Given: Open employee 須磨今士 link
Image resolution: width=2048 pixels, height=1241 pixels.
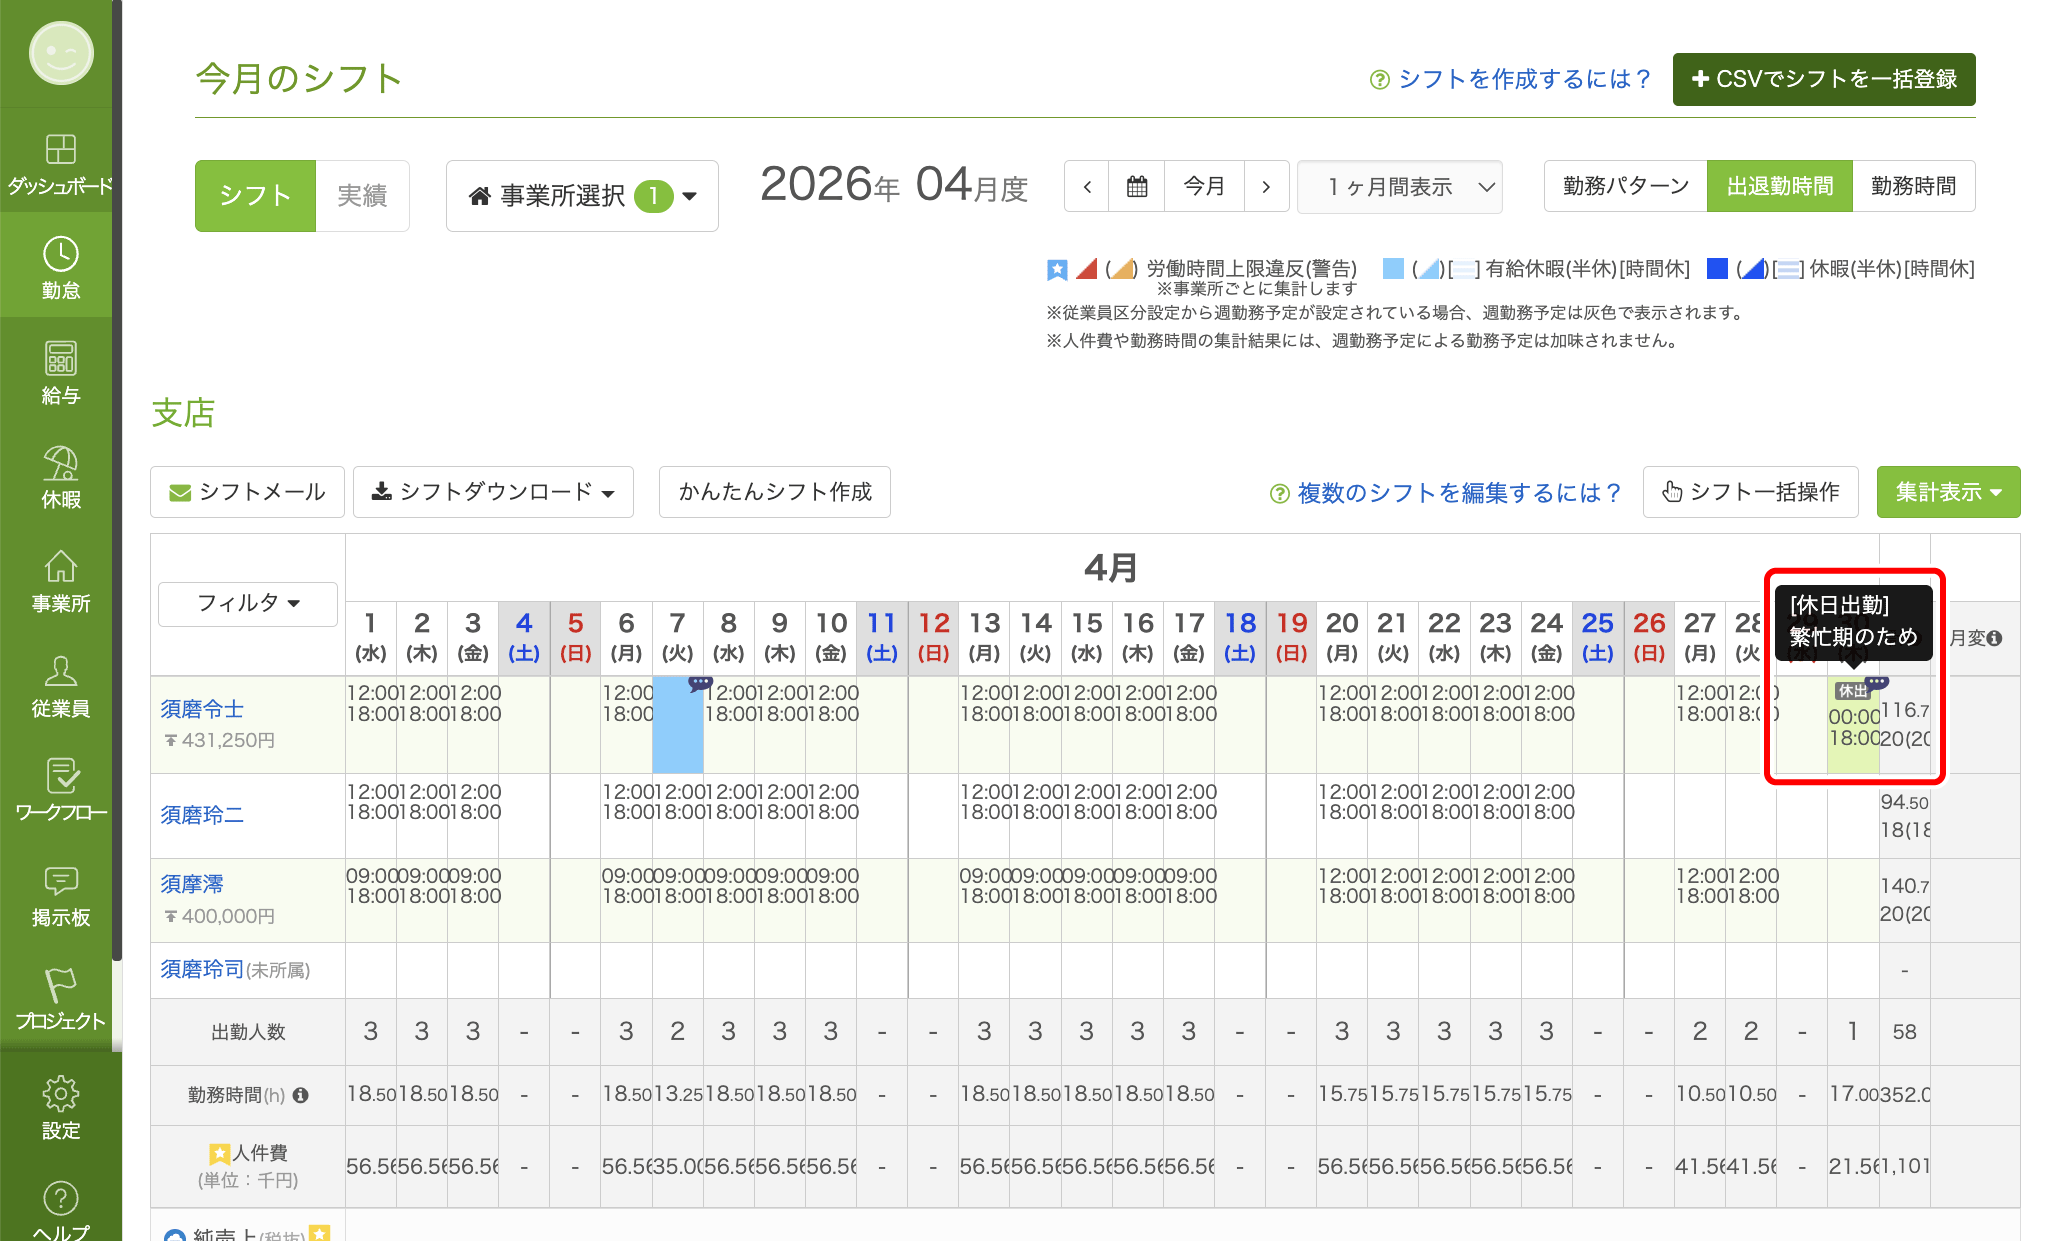Looking at the screenshot, I should (202, 709).
